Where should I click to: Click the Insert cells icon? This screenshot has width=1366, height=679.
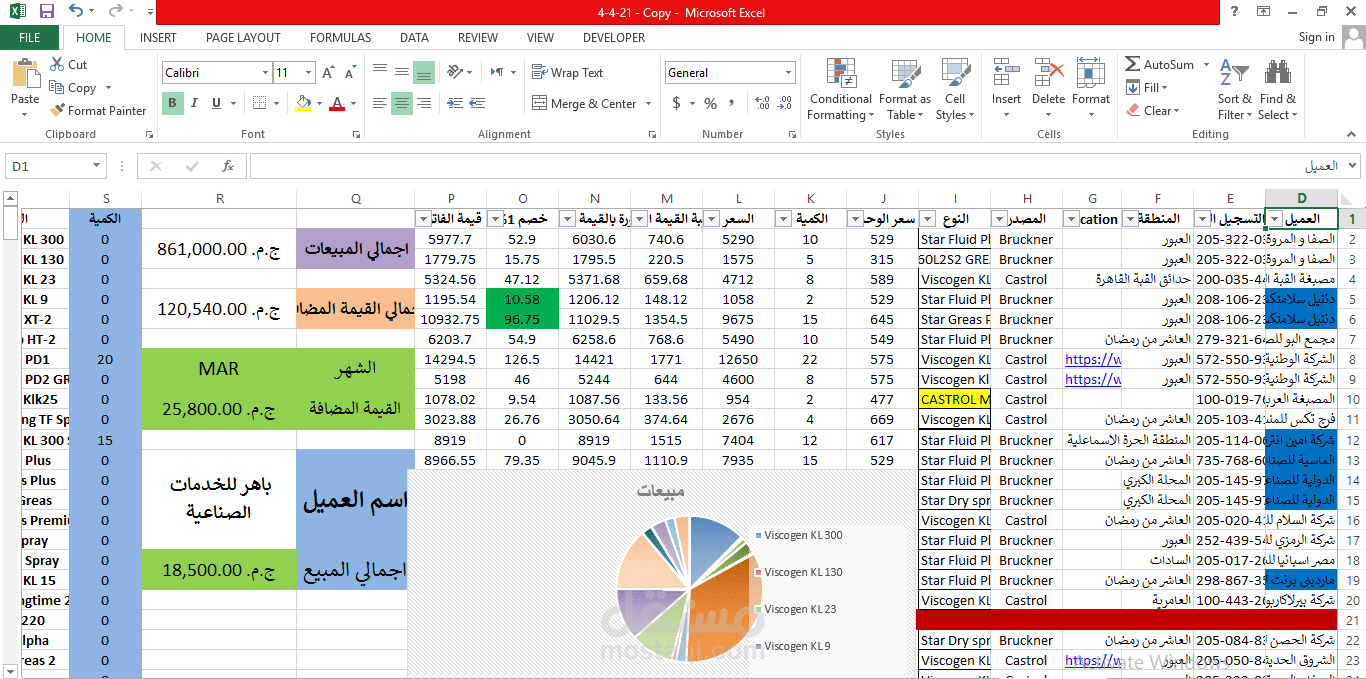1006,73
